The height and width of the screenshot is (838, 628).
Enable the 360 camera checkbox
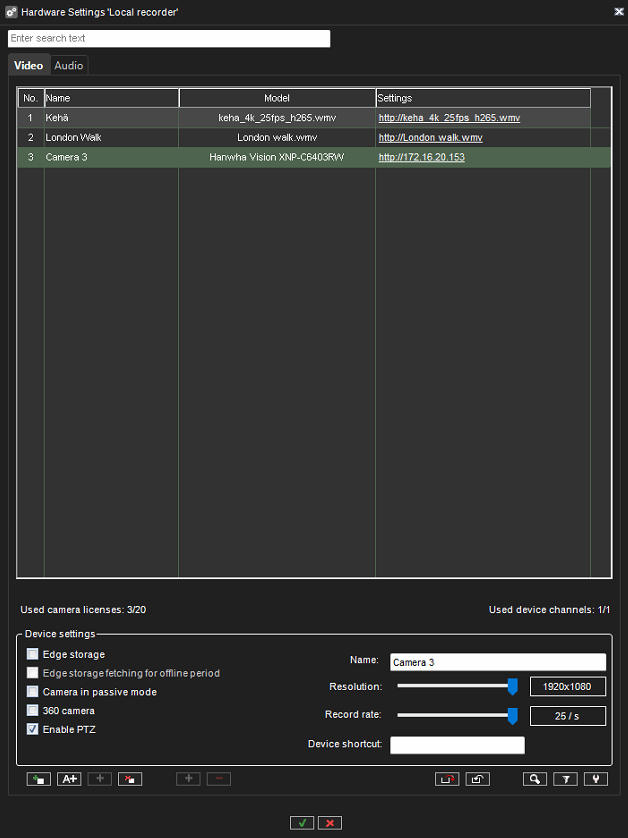(x=33, y=710)
